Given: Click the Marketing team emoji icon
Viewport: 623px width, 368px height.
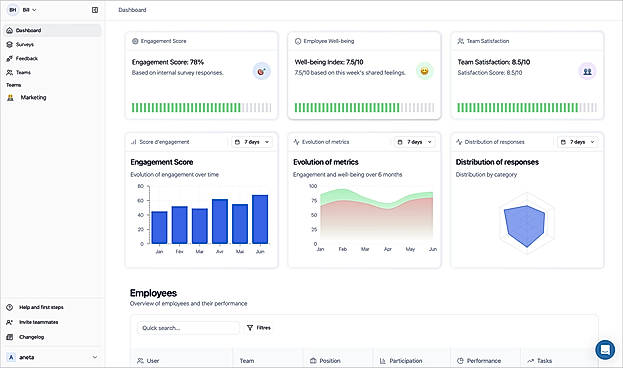Looking at the screenshot, I should (x=10, y=97).
